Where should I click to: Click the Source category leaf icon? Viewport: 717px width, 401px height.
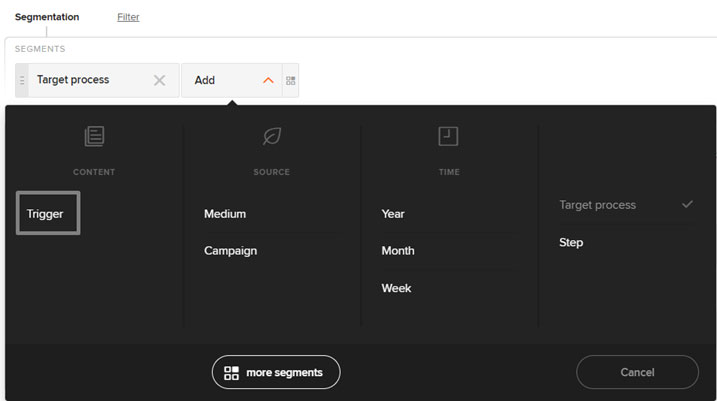(272, 136)
